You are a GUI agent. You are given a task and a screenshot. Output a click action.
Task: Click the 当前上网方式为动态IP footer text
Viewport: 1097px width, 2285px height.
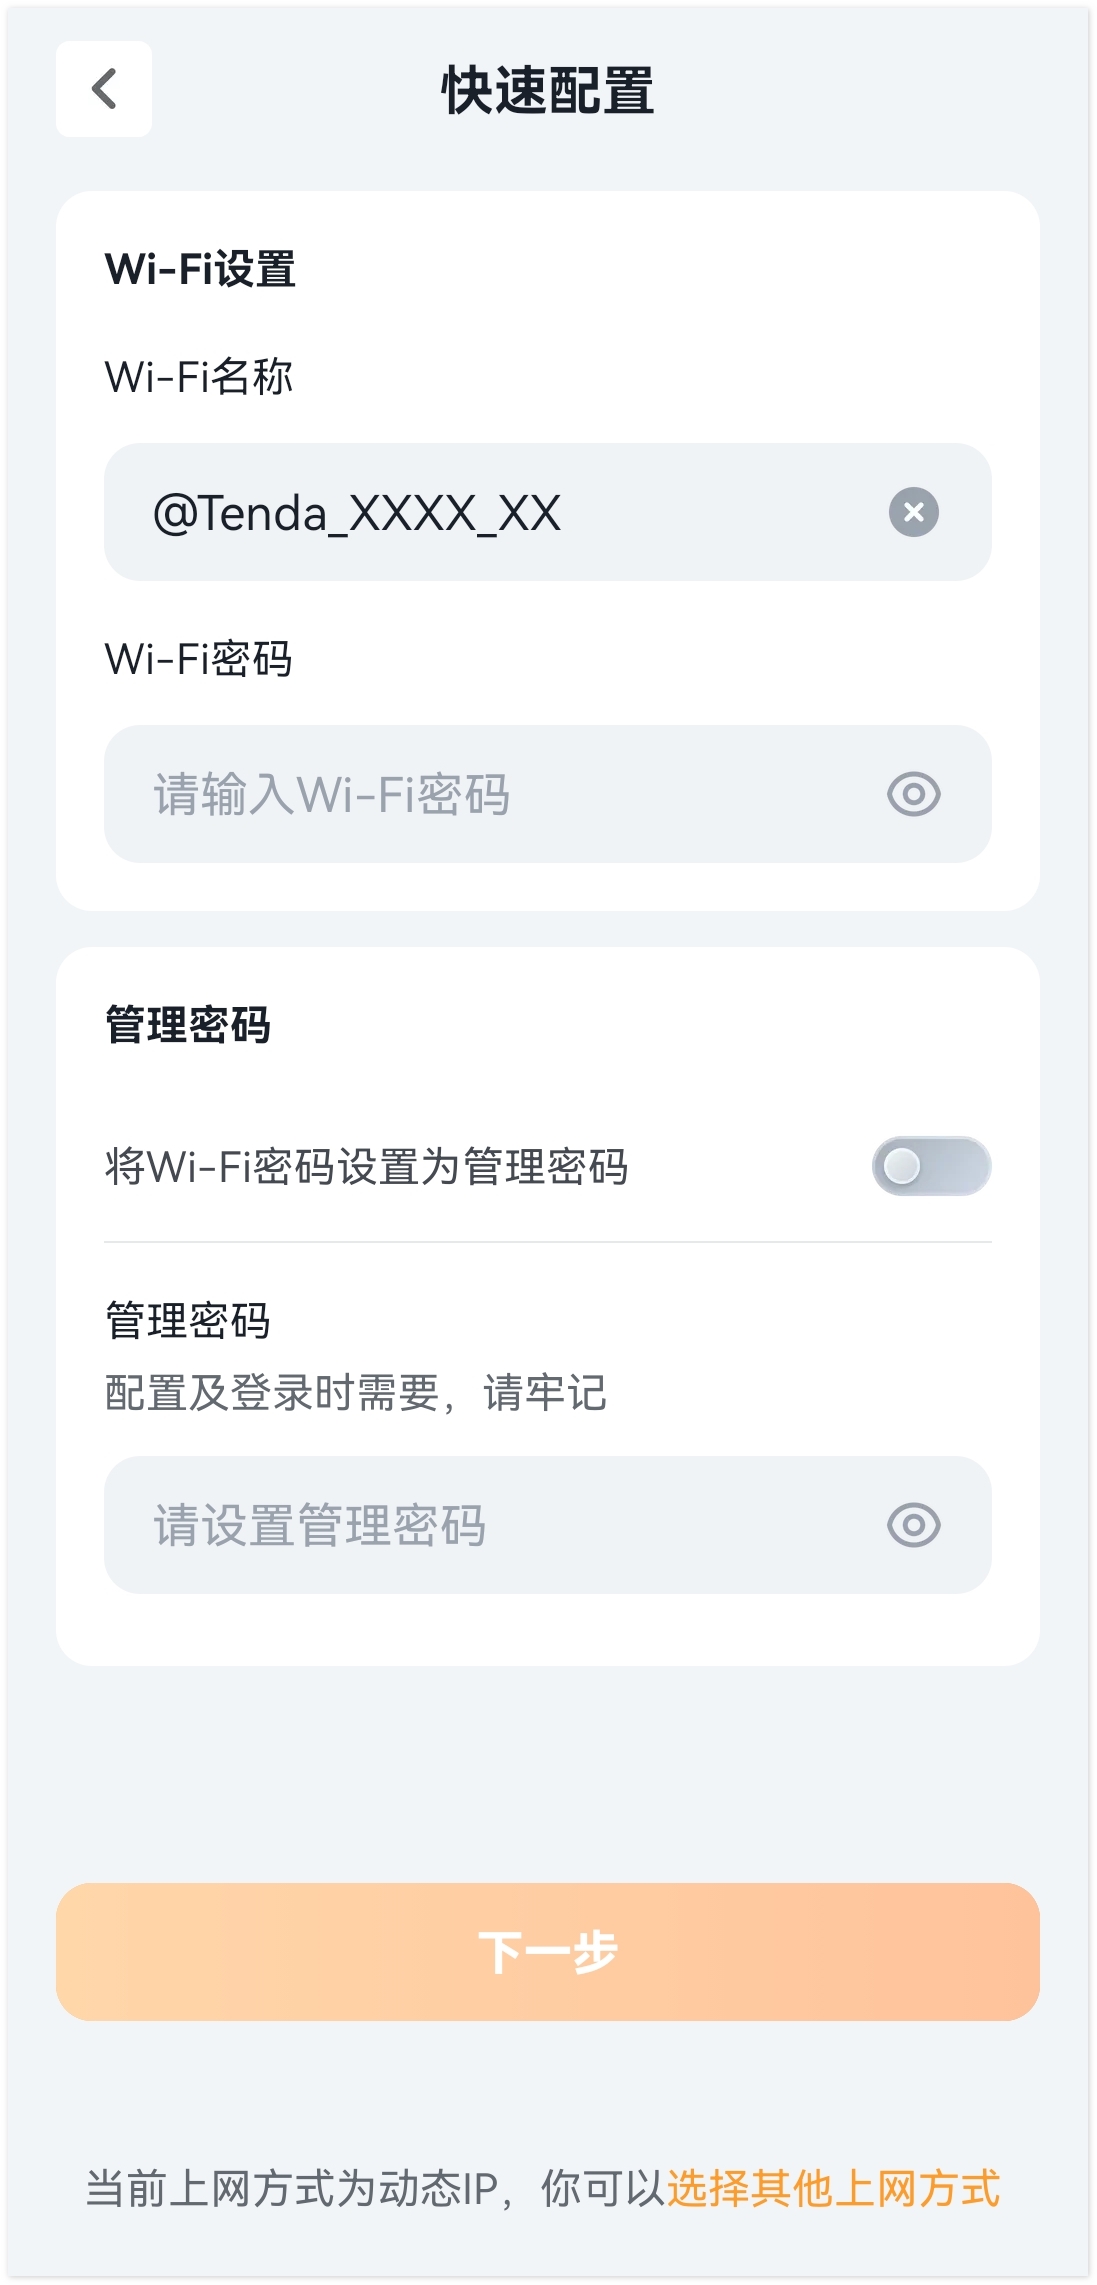point(292,2188)
